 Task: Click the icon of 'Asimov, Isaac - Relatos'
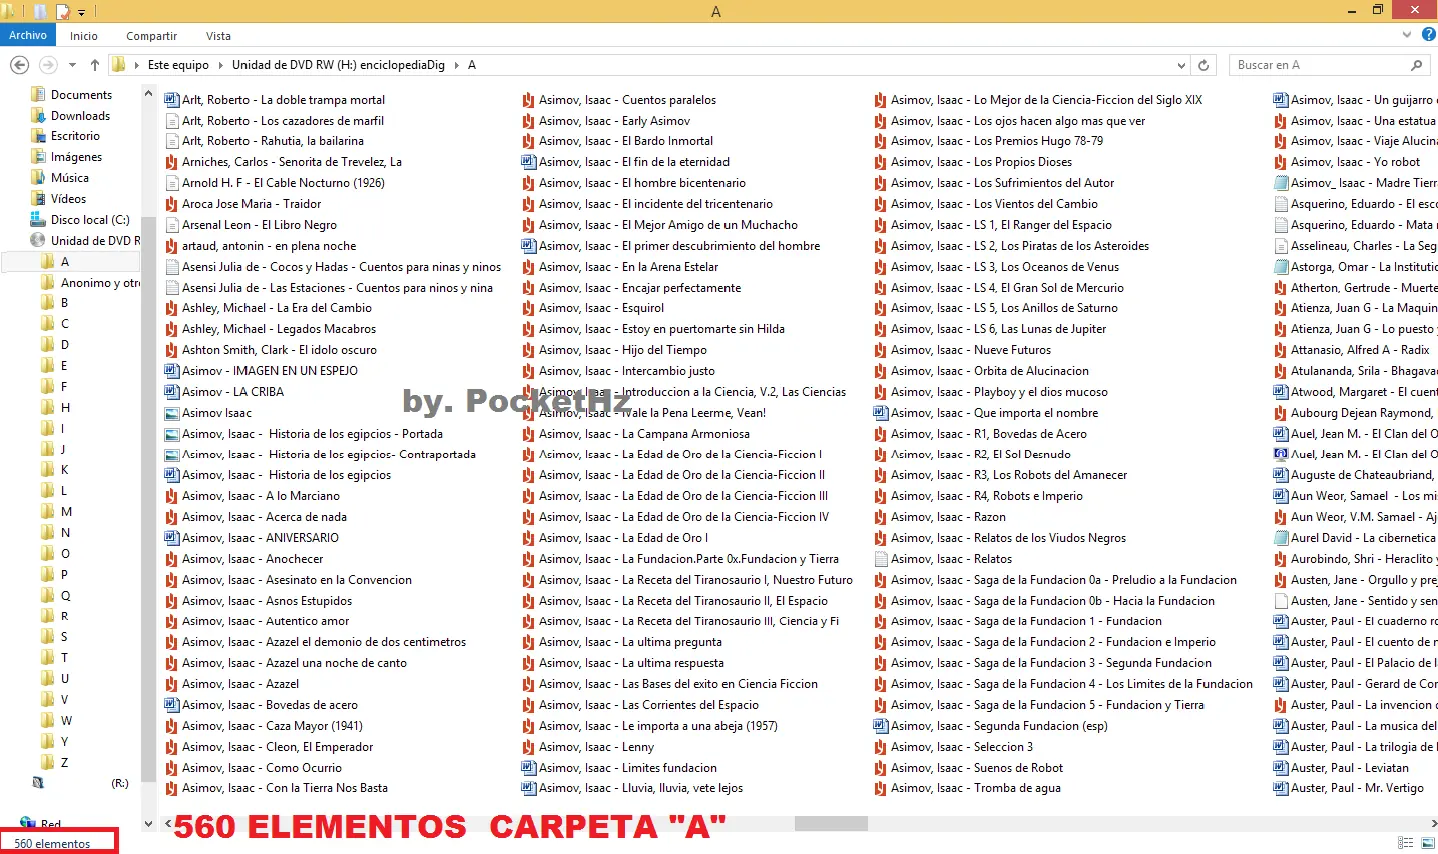(x=880, y=559)
